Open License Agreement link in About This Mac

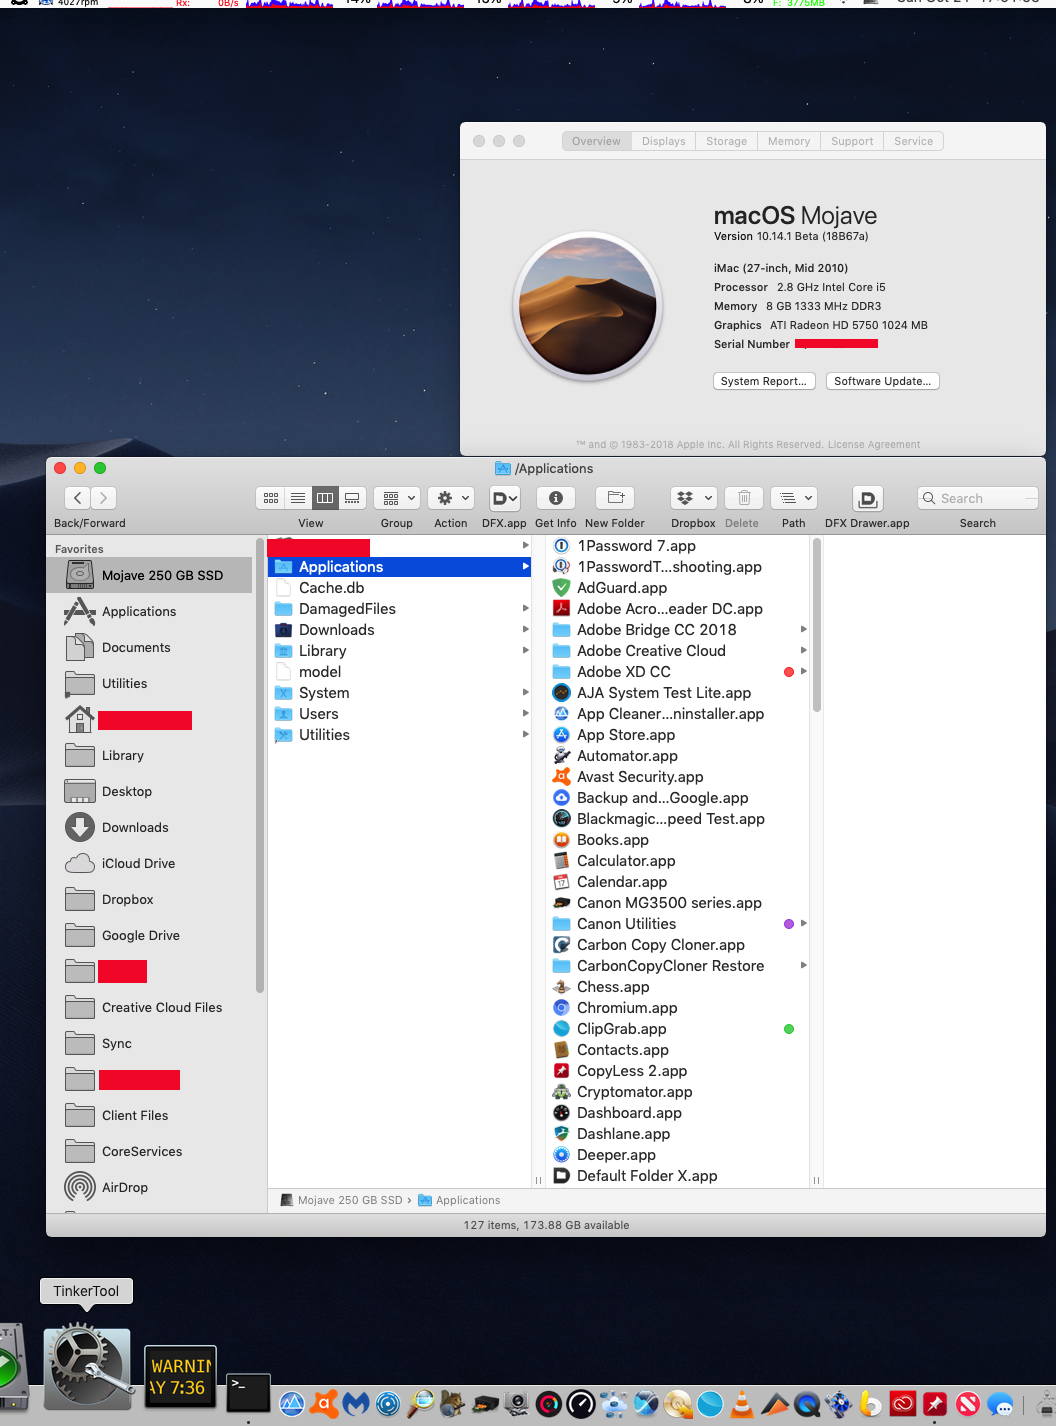(874, 444)
